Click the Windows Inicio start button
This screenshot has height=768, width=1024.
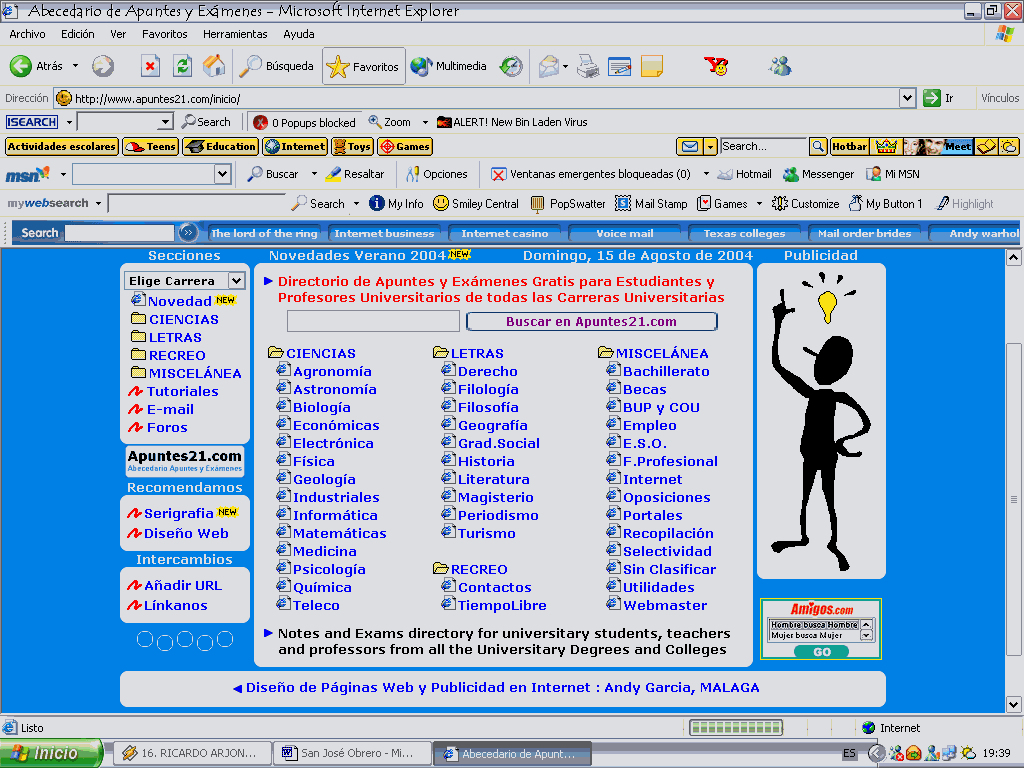pyautogui.click(x=51, y=754)
